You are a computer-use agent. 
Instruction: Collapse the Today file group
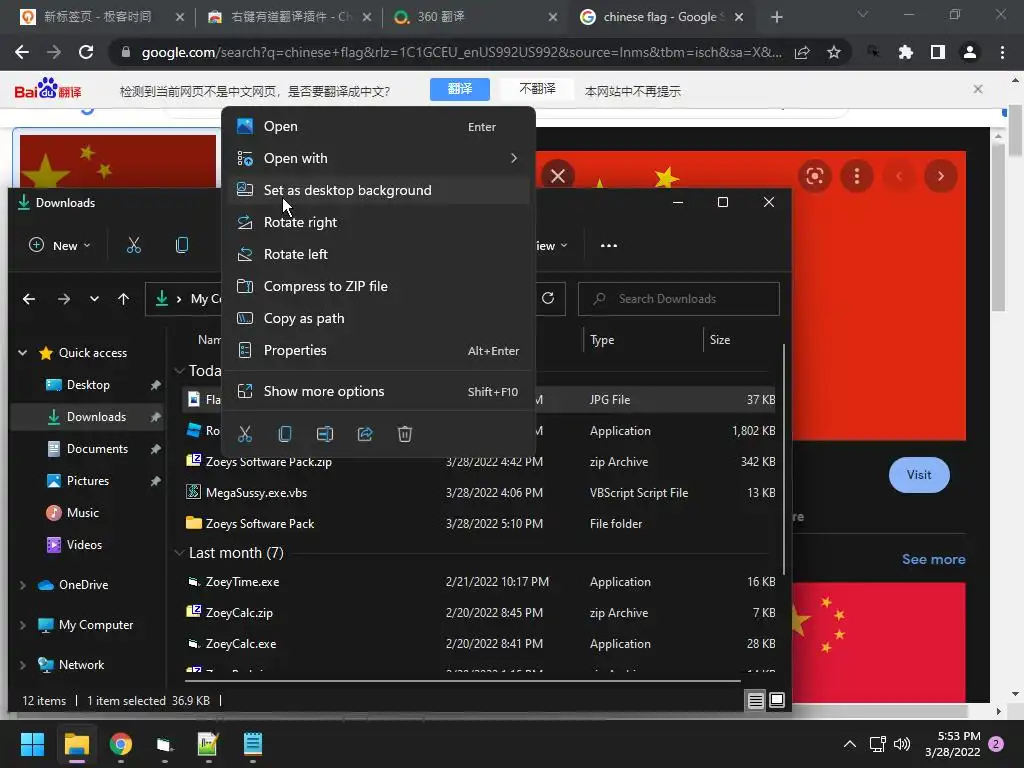click(x=179, y=371)
